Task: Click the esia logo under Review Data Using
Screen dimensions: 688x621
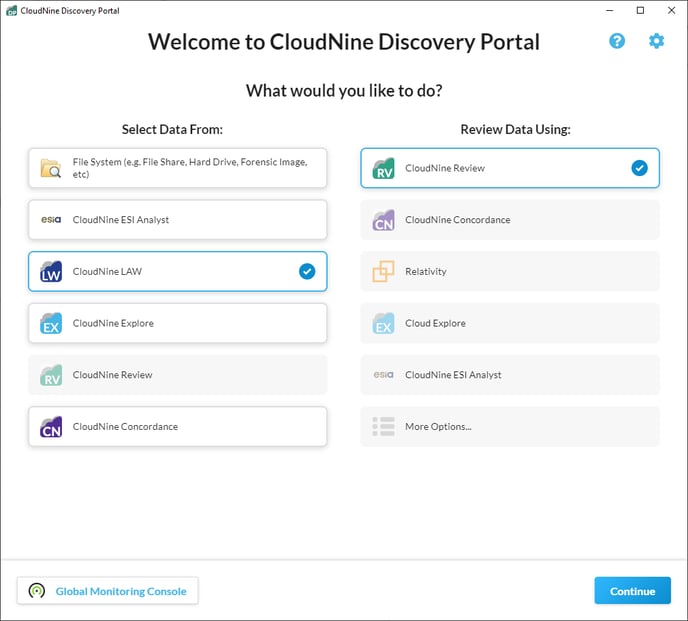Action: pyautogui.click(x=383, y=374)
